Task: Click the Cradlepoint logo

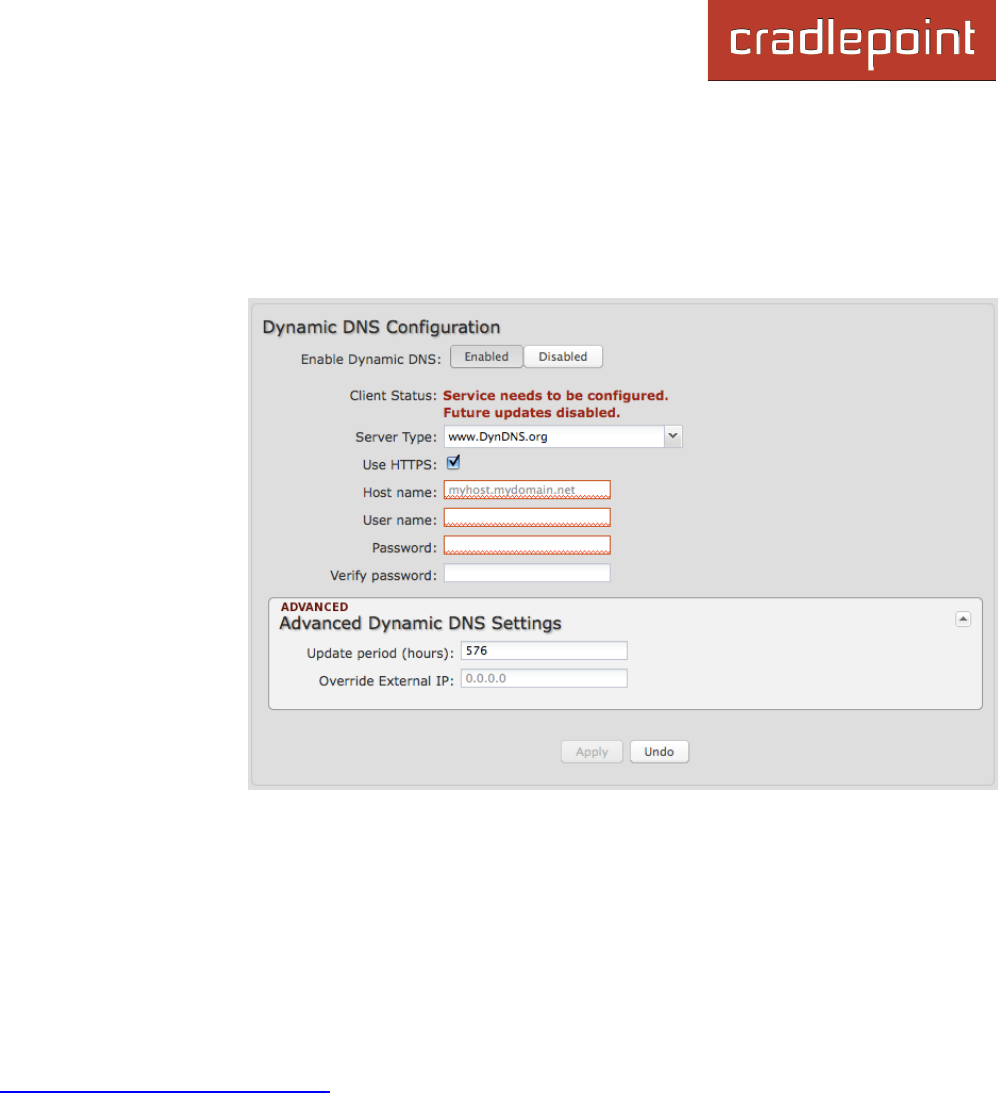Action: pyautogui.click(x=851, y=40)
